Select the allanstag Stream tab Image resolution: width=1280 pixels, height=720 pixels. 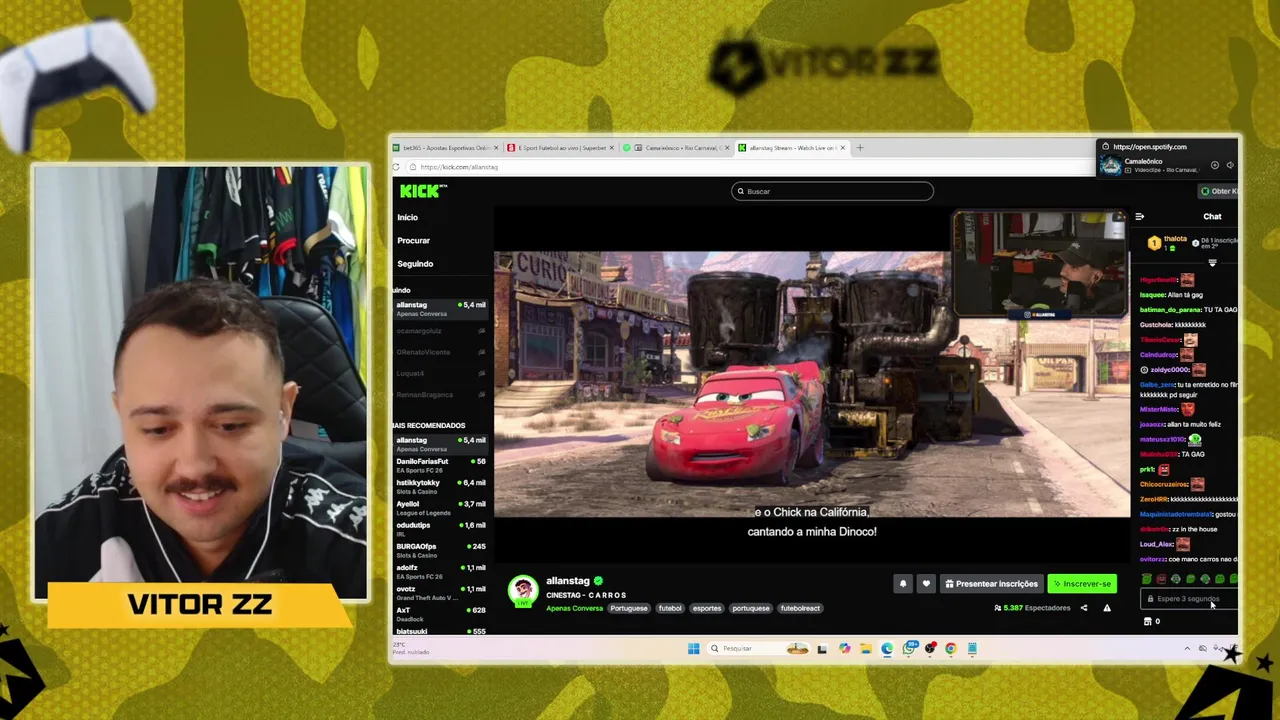click(792, 148)
